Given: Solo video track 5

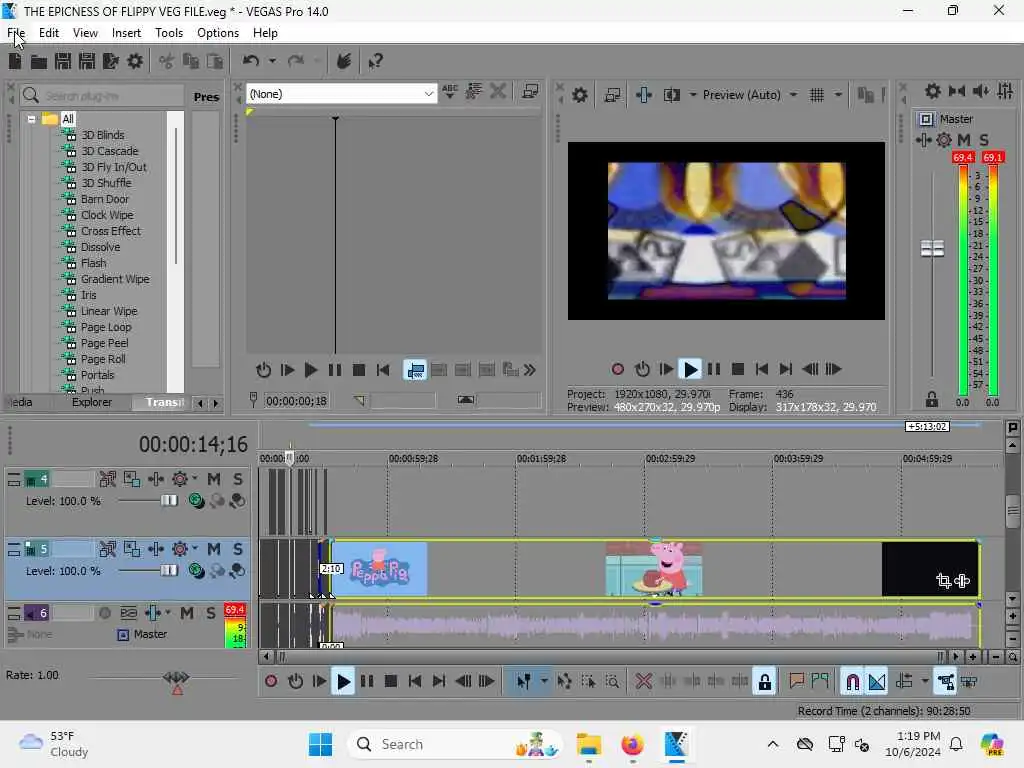Looking at the screenshot, I should coord(238,549).
